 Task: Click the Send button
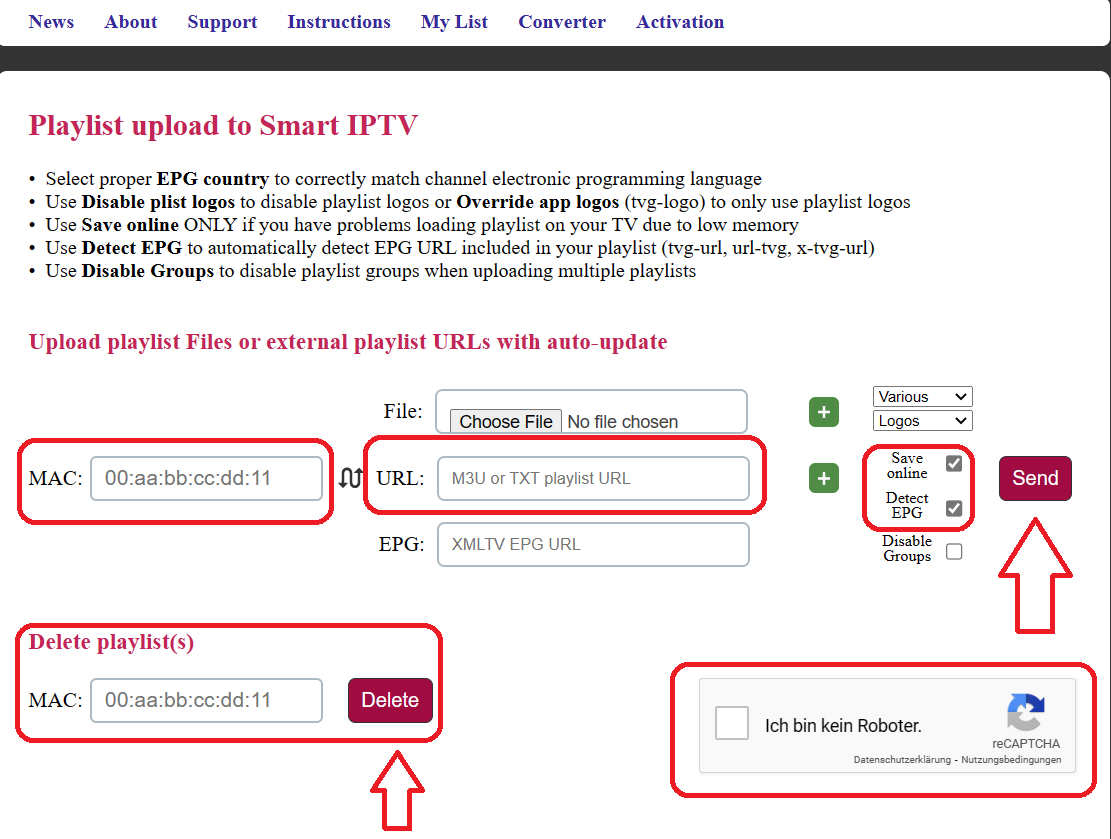point(1035,478)
